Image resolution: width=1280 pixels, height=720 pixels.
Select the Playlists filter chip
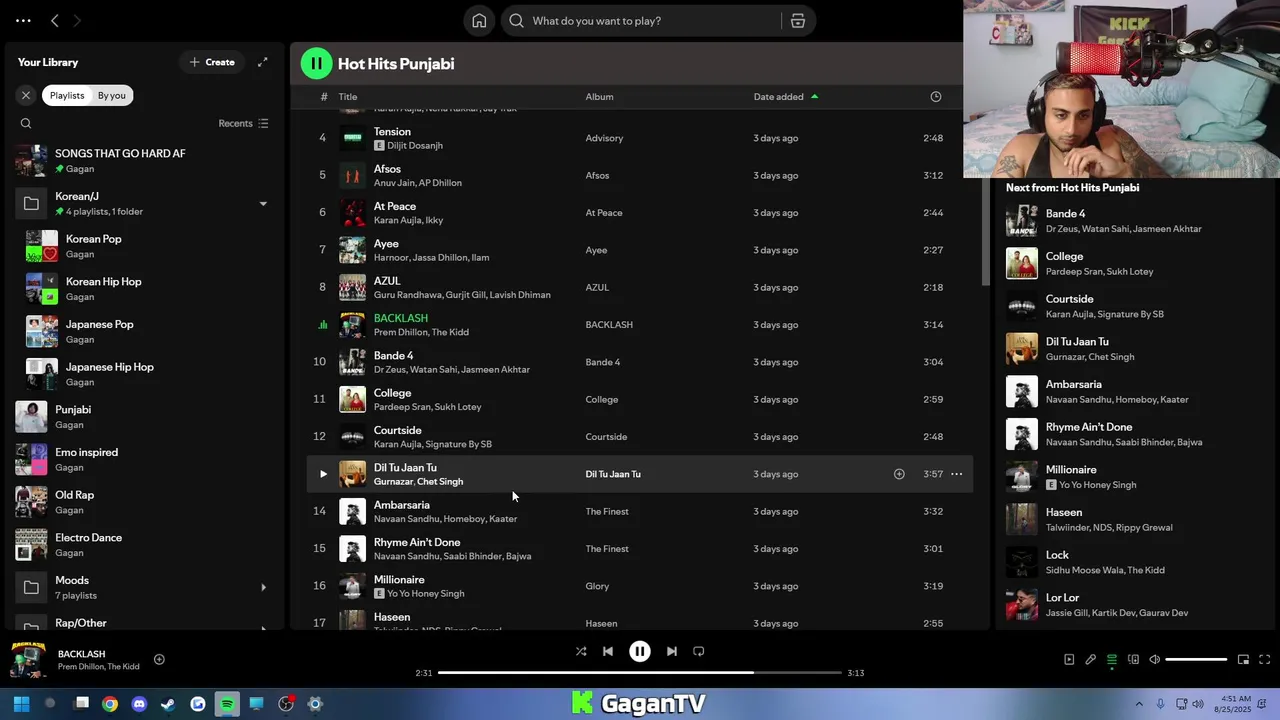pyautogui.click(x=67, y=95)
